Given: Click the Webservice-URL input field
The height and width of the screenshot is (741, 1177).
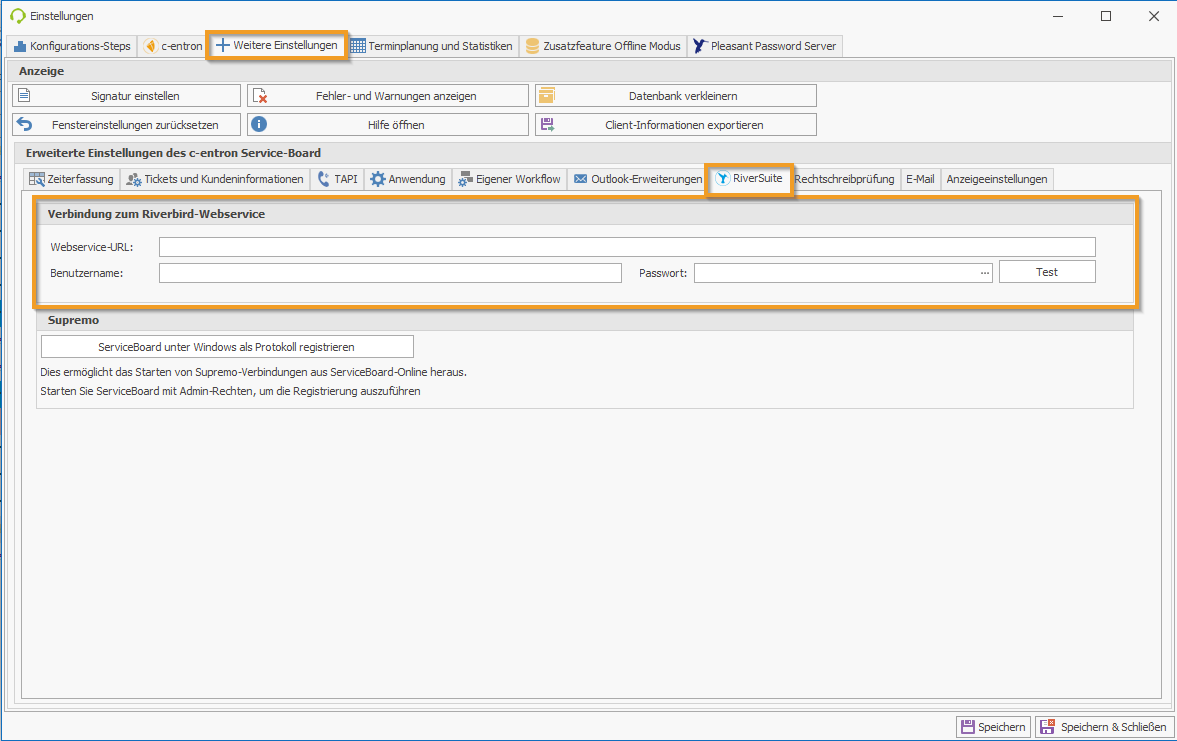Looking at the screenshot, I should (626, 247).
